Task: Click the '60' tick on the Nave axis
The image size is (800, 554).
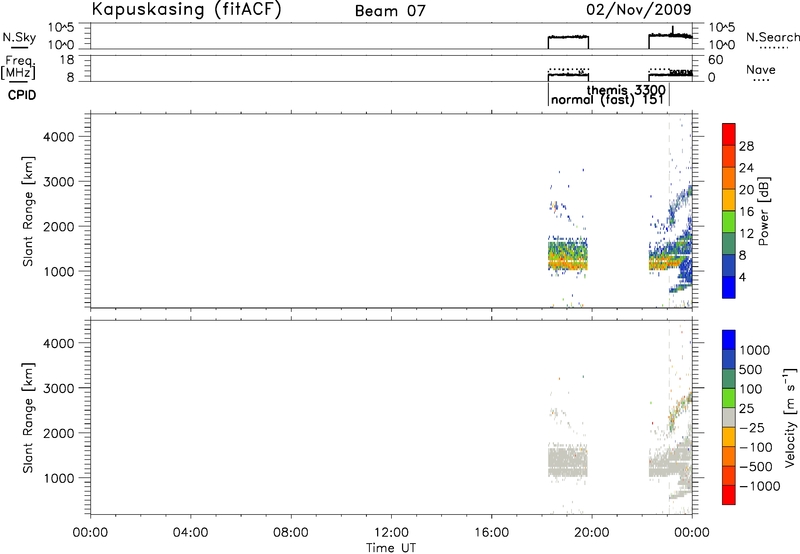Action: [715, 60]
